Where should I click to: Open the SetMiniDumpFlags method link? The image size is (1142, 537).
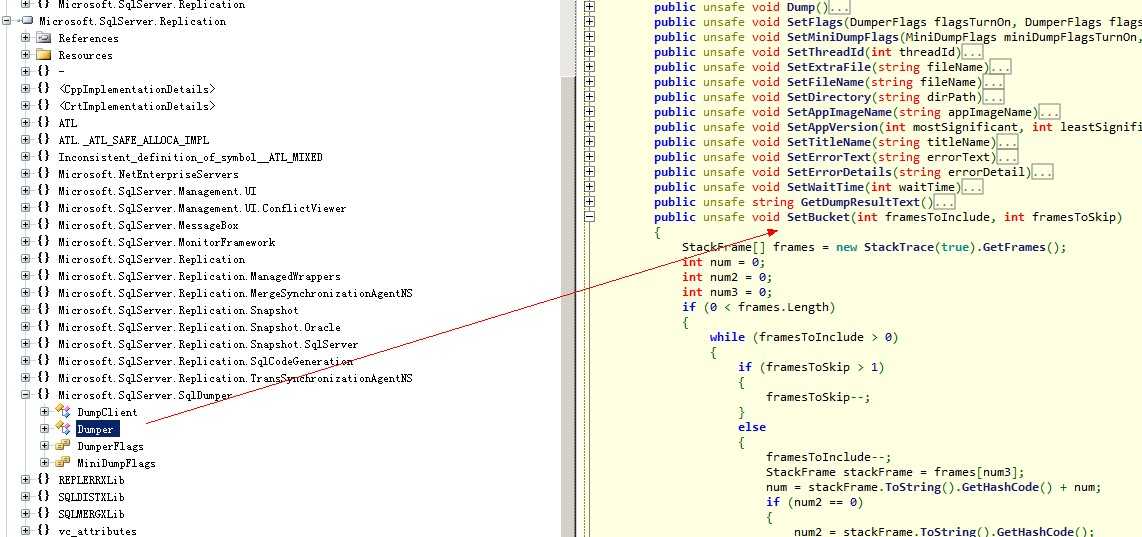tap(844, 36)
